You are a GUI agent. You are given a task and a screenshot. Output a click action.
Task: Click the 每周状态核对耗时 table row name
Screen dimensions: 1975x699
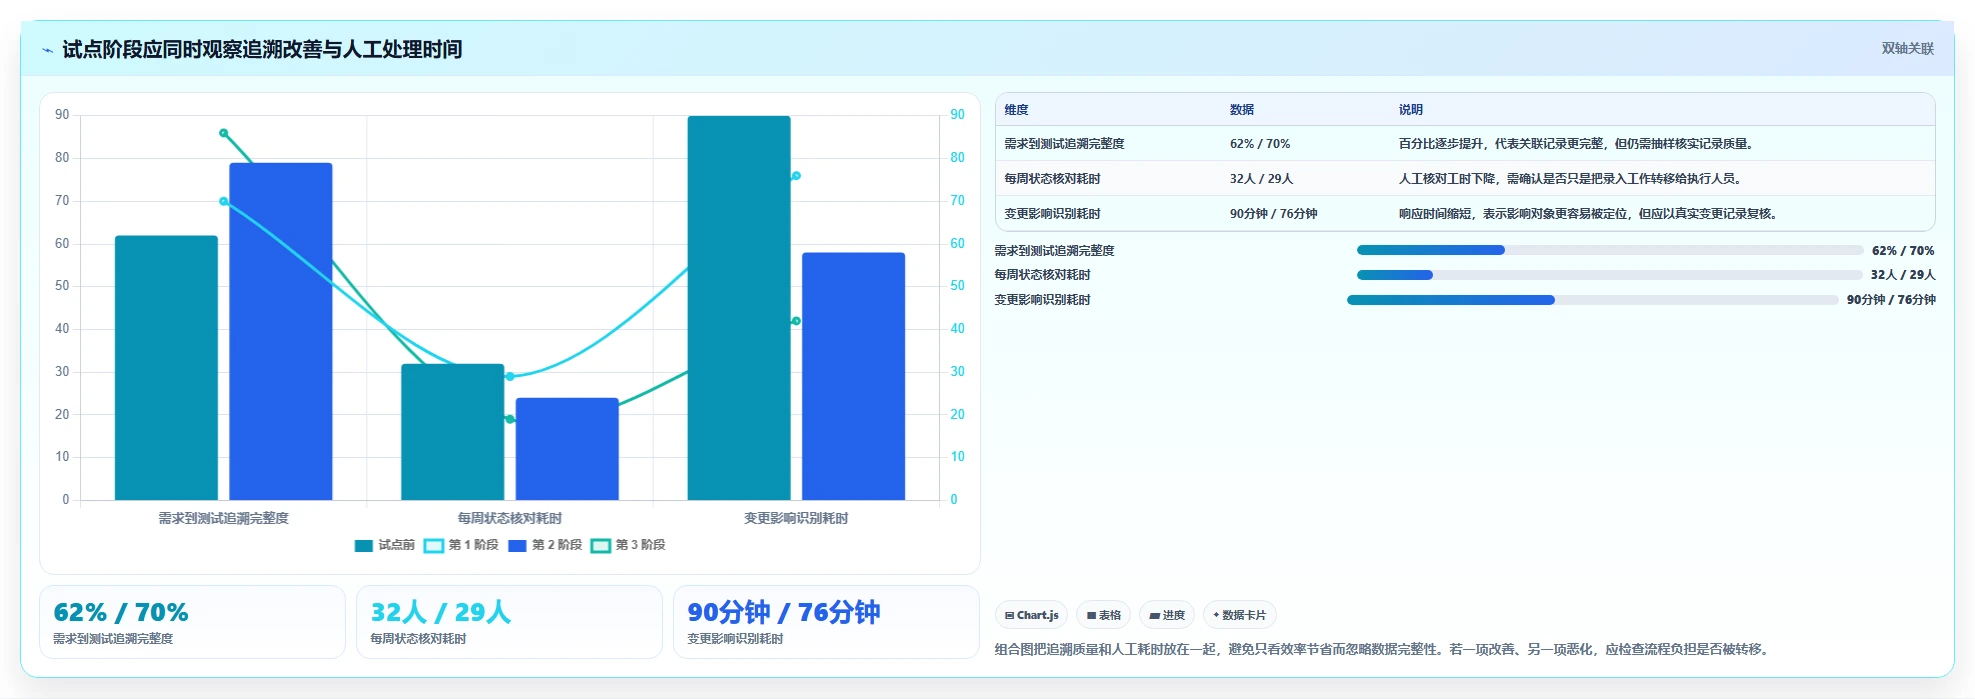pyautogui.click(x=1052, y=179)
